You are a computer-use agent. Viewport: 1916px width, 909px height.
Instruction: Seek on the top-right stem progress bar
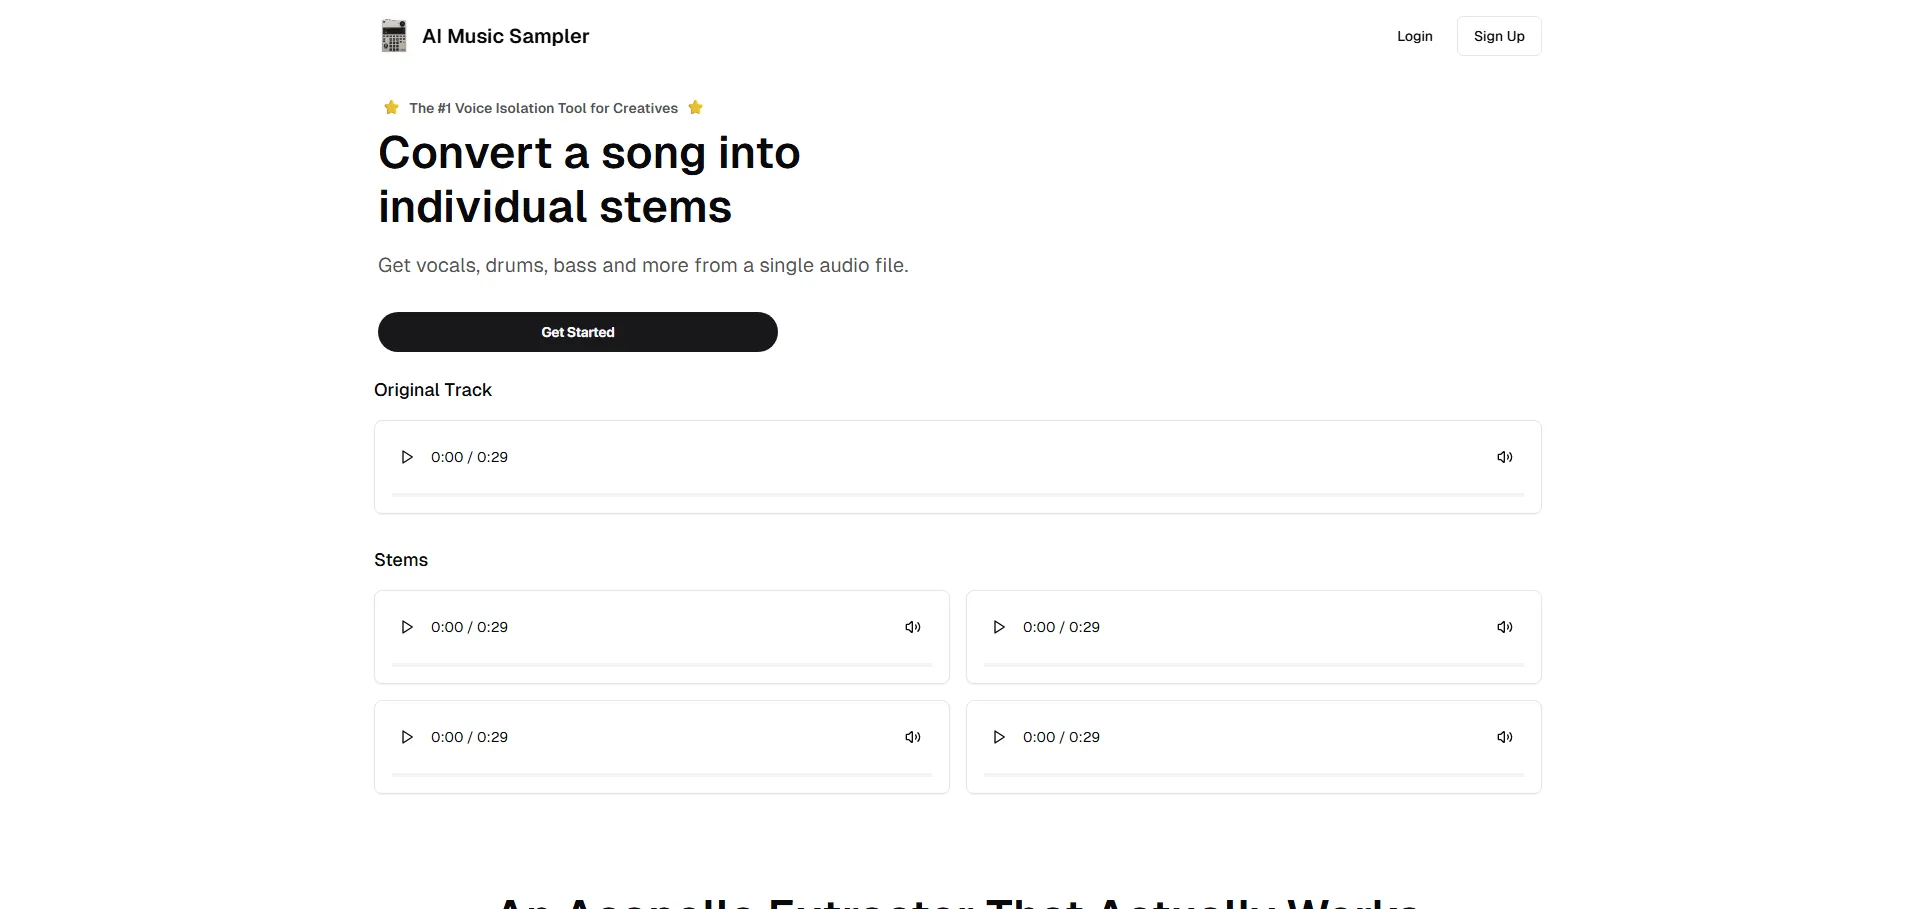(1253, 664)
